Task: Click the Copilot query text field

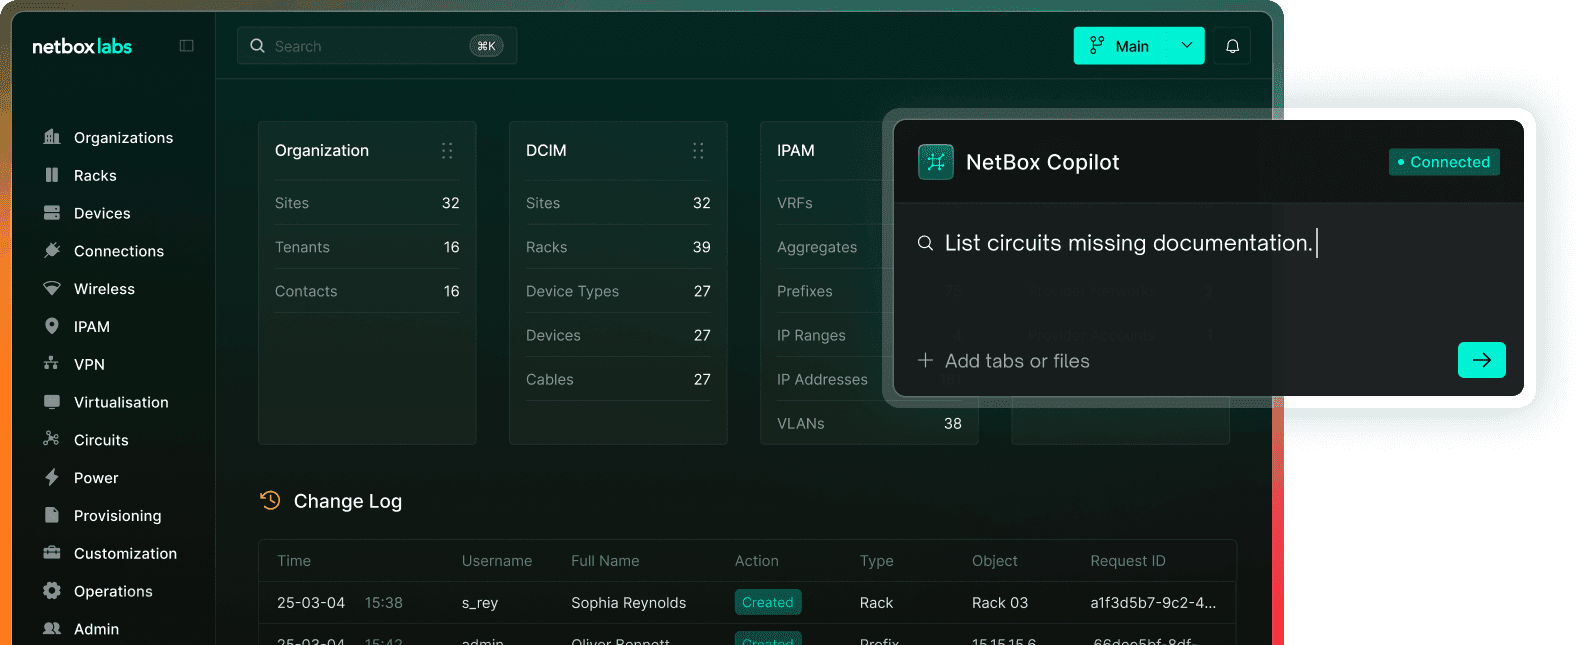Action: [x=1128, y=243]
